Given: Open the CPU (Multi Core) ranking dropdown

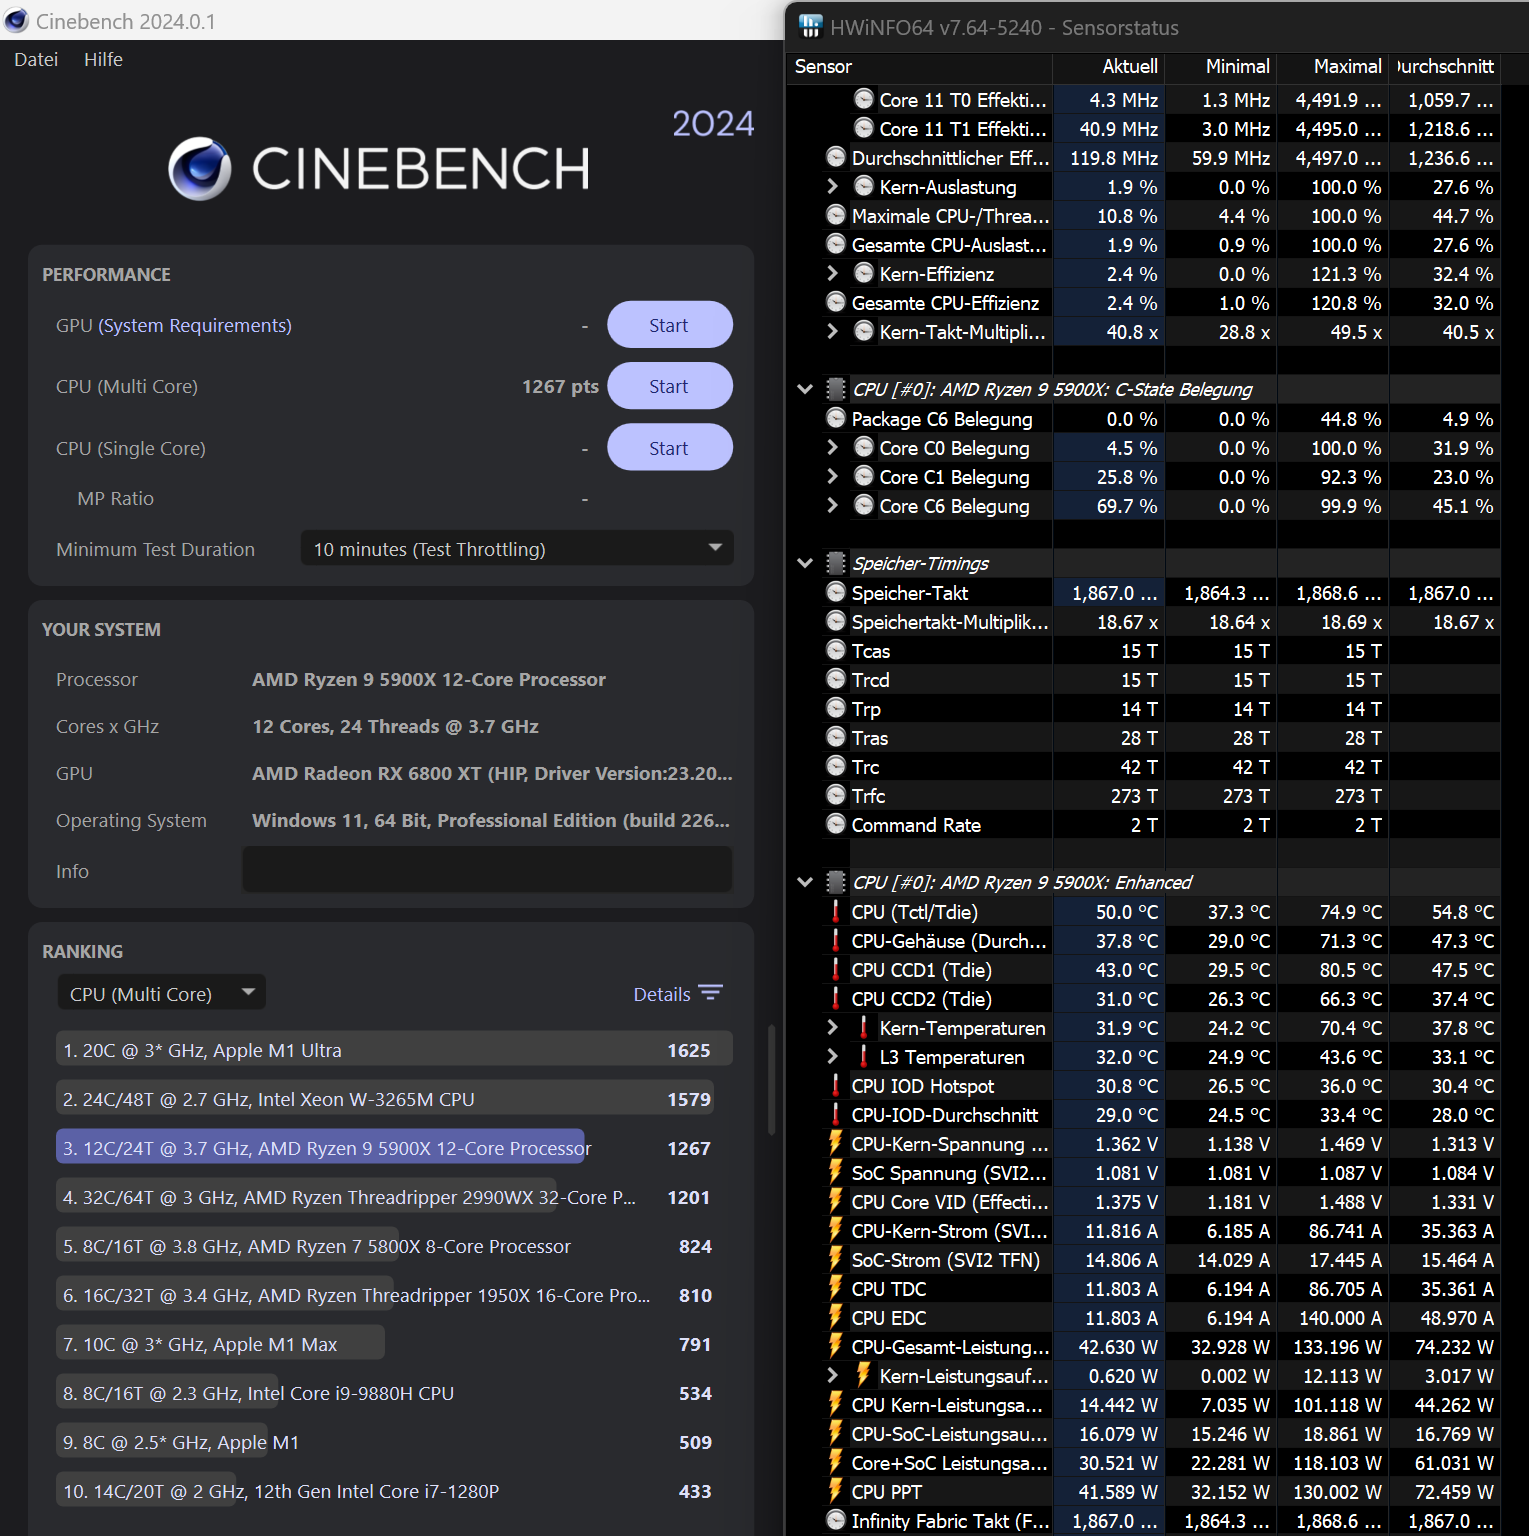Looking at the screenshot, I should [x=161, y=993].
